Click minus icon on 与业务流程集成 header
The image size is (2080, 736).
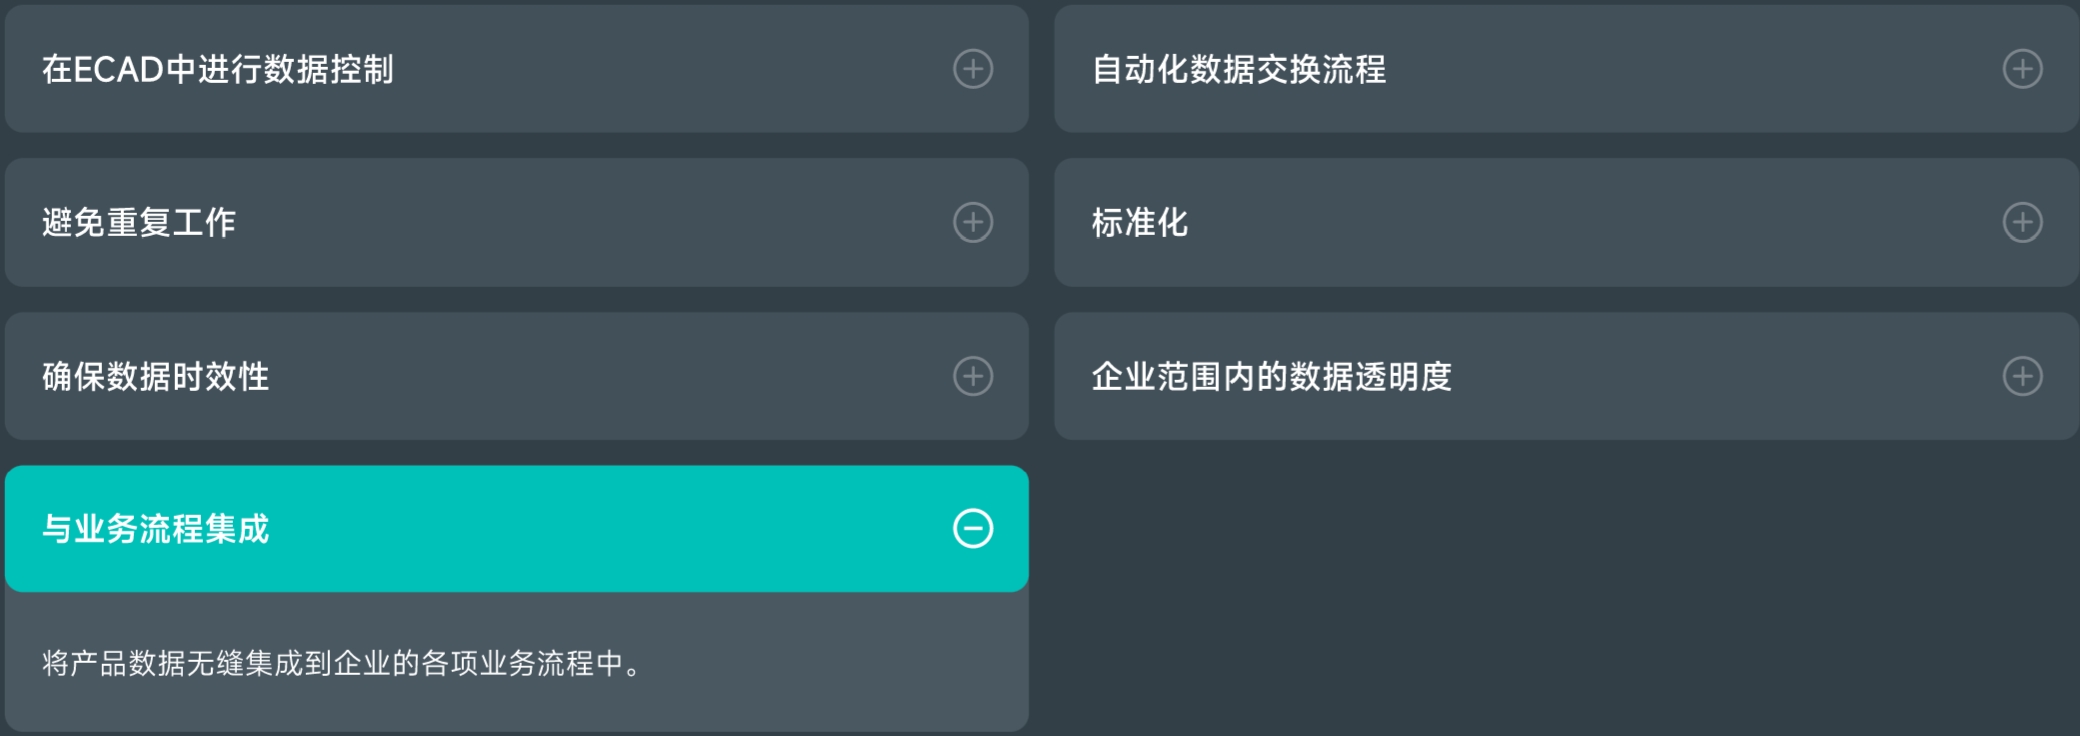[973, 528]
